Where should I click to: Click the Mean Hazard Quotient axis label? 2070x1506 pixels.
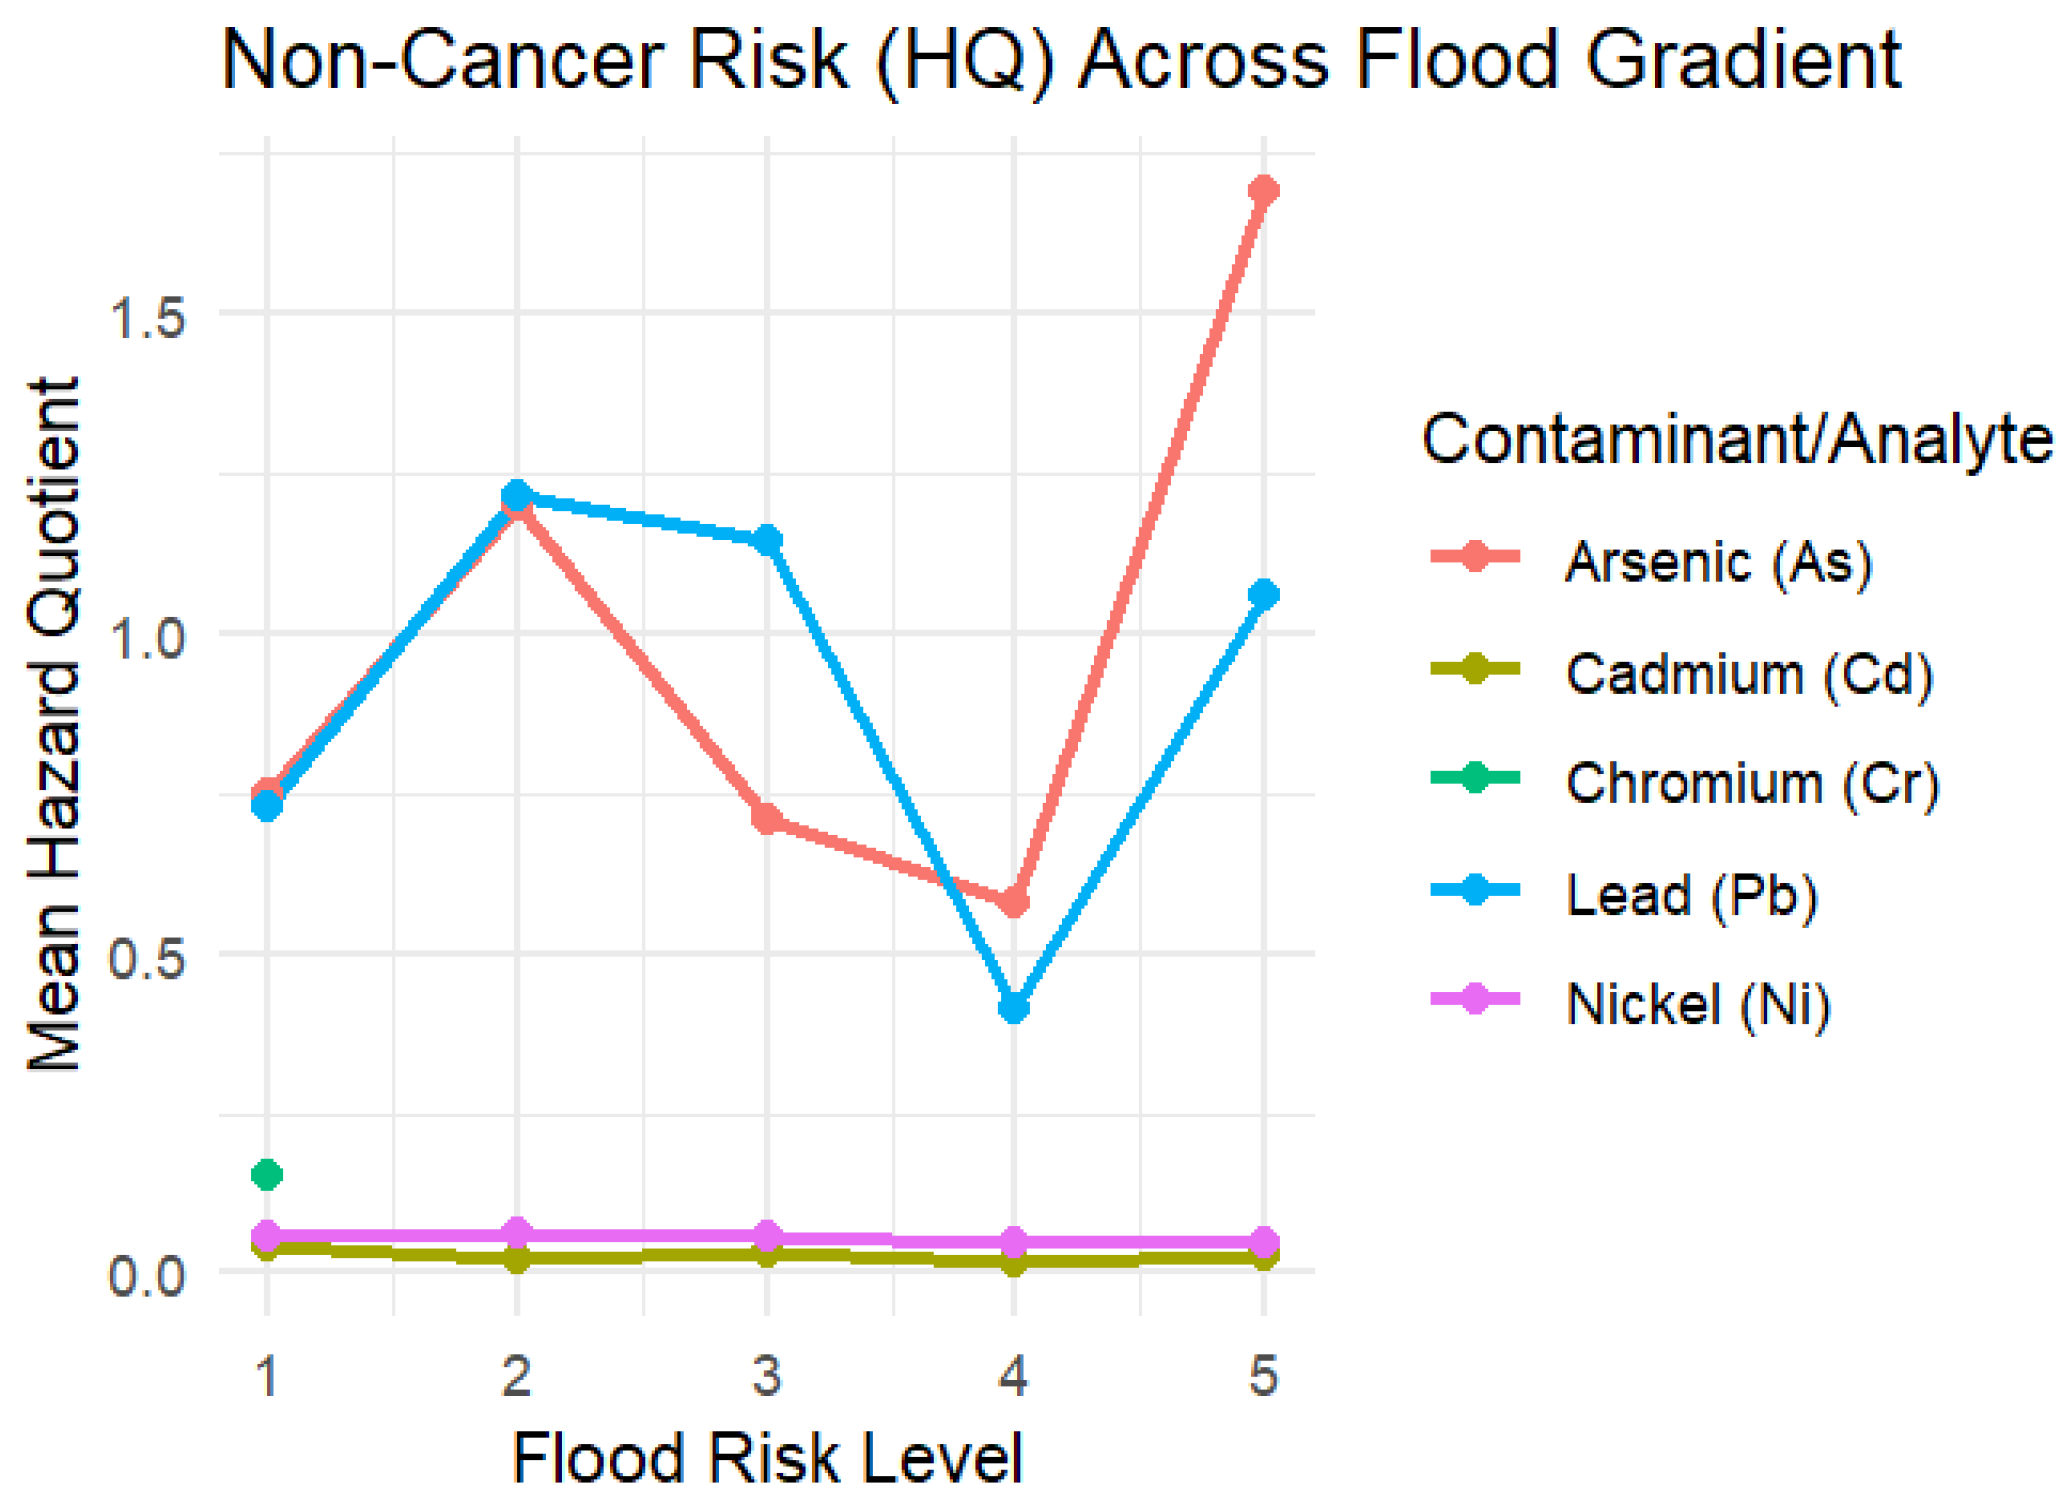(x=54, y=723)
